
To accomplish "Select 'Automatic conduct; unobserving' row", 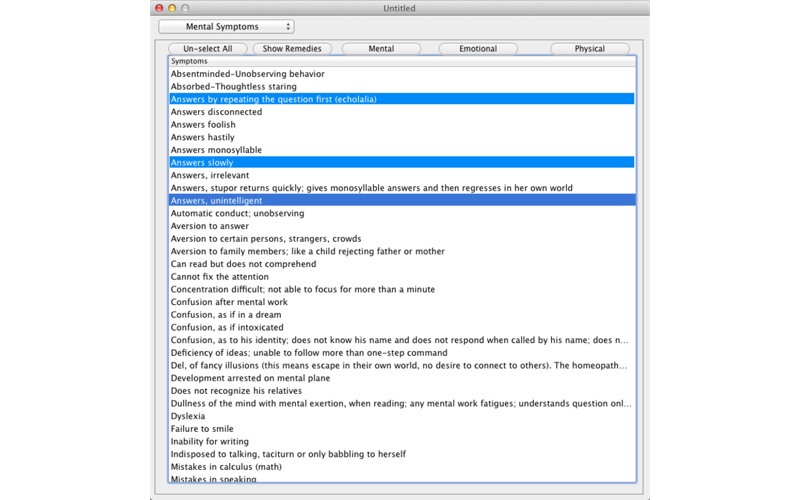I will pyautogui.click(x=402, y=213).
